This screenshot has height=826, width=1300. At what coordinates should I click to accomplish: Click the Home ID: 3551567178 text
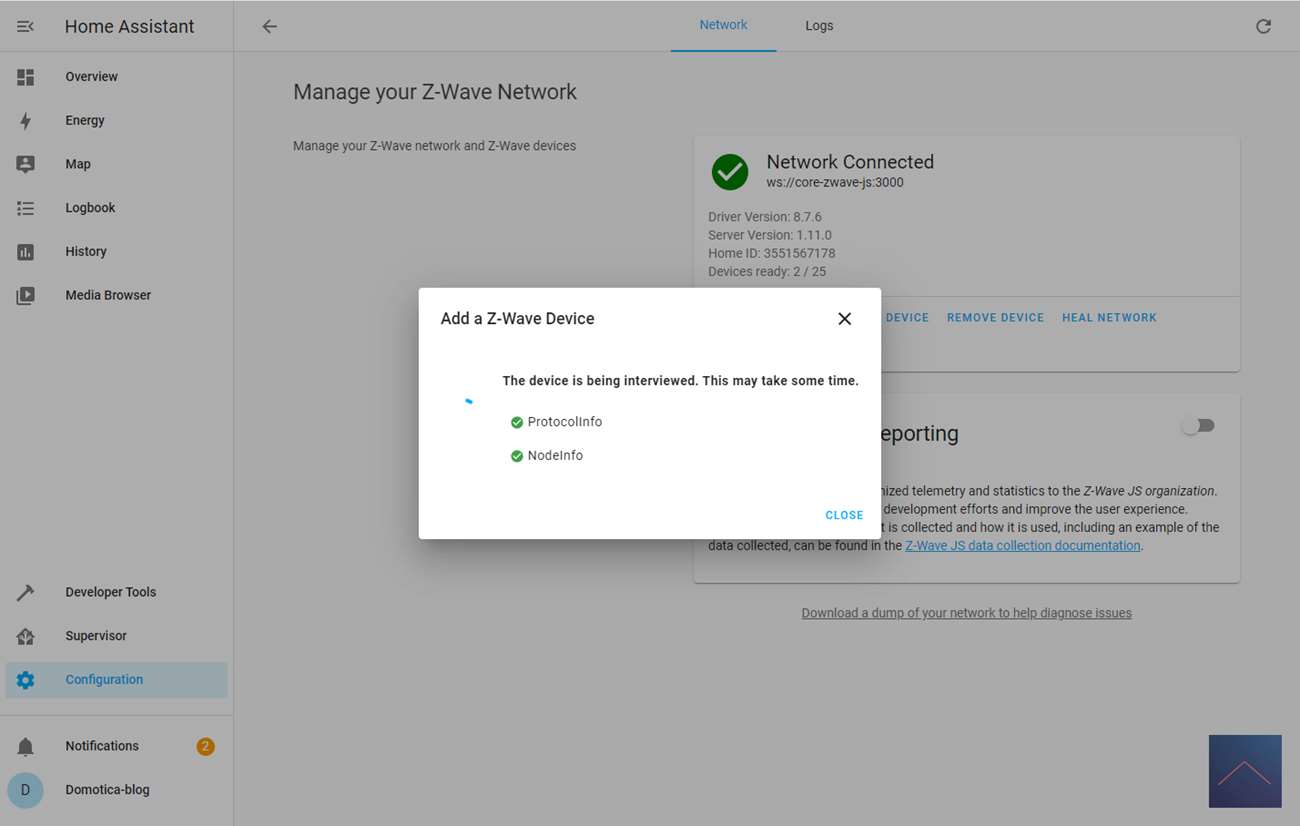point(772,253)
